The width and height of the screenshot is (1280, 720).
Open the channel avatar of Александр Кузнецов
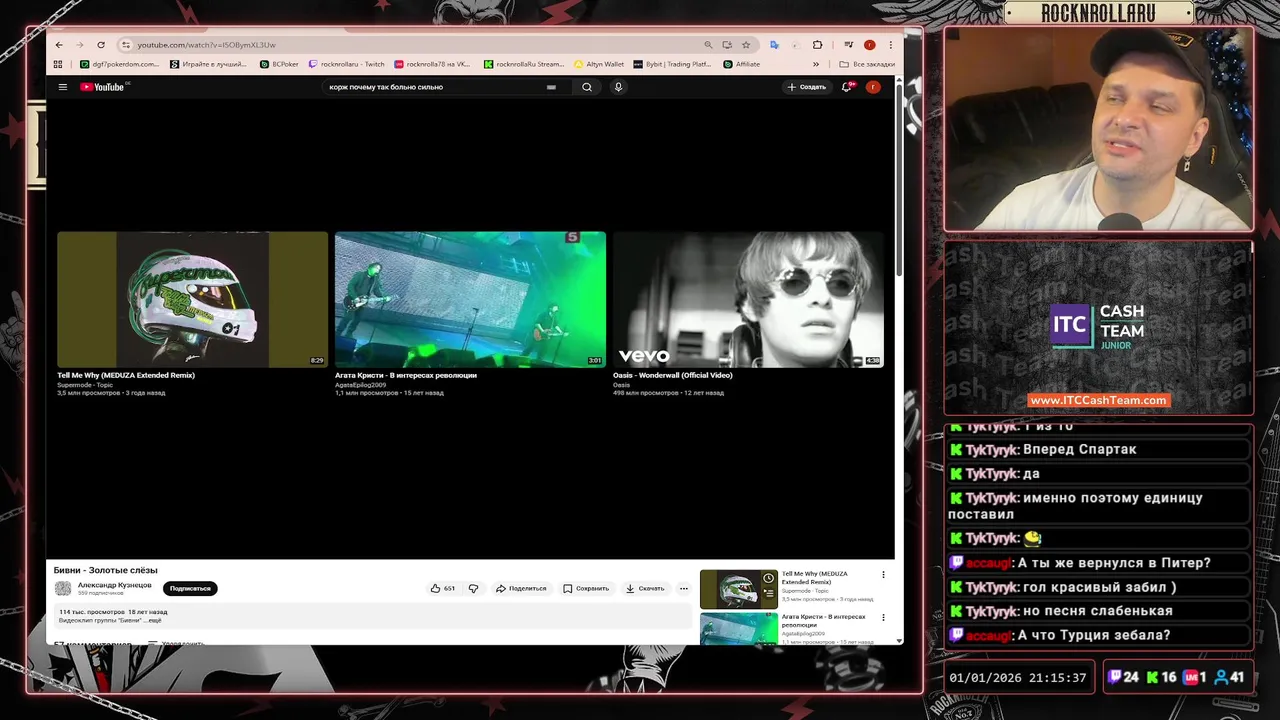click(63, 588)
